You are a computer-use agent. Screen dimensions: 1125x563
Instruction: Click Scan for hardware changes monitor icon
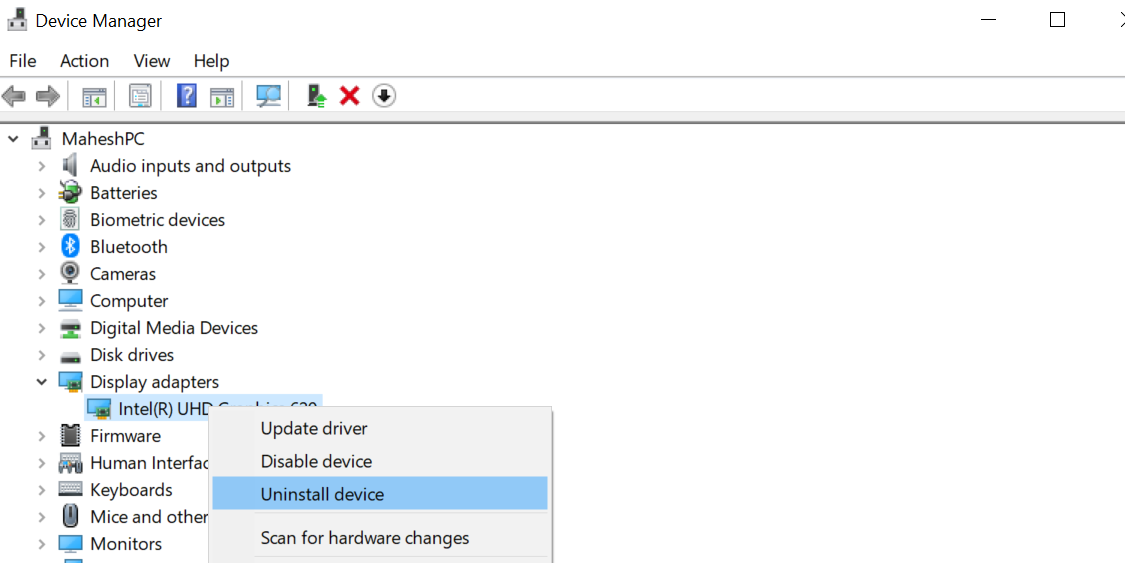(x=268, y=95)
